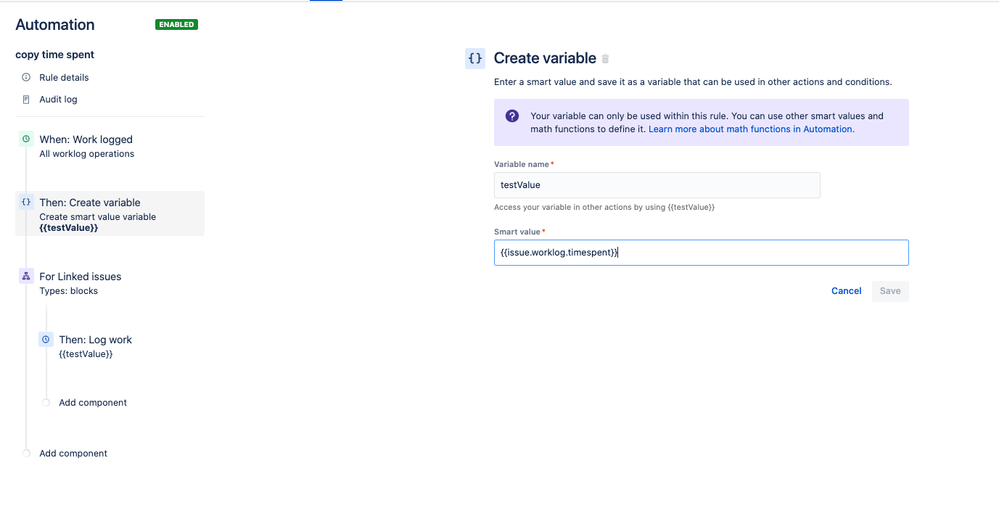Open Rule details

(64, 78)
